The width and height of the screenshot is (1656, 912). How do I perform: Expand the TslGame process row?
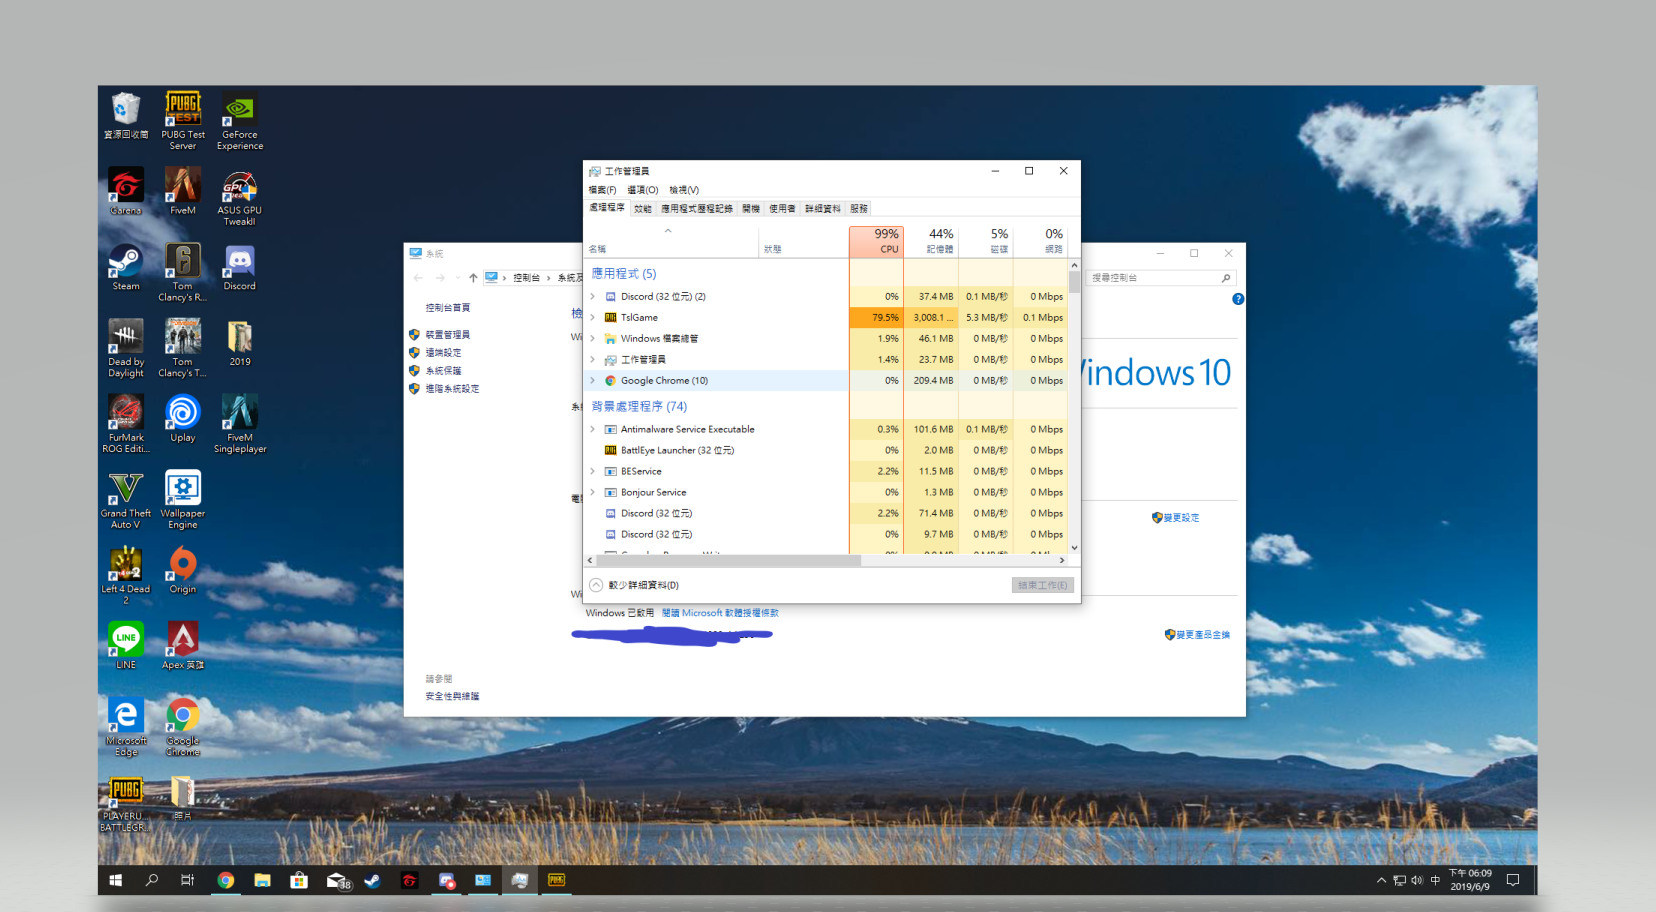click(593, 318)
